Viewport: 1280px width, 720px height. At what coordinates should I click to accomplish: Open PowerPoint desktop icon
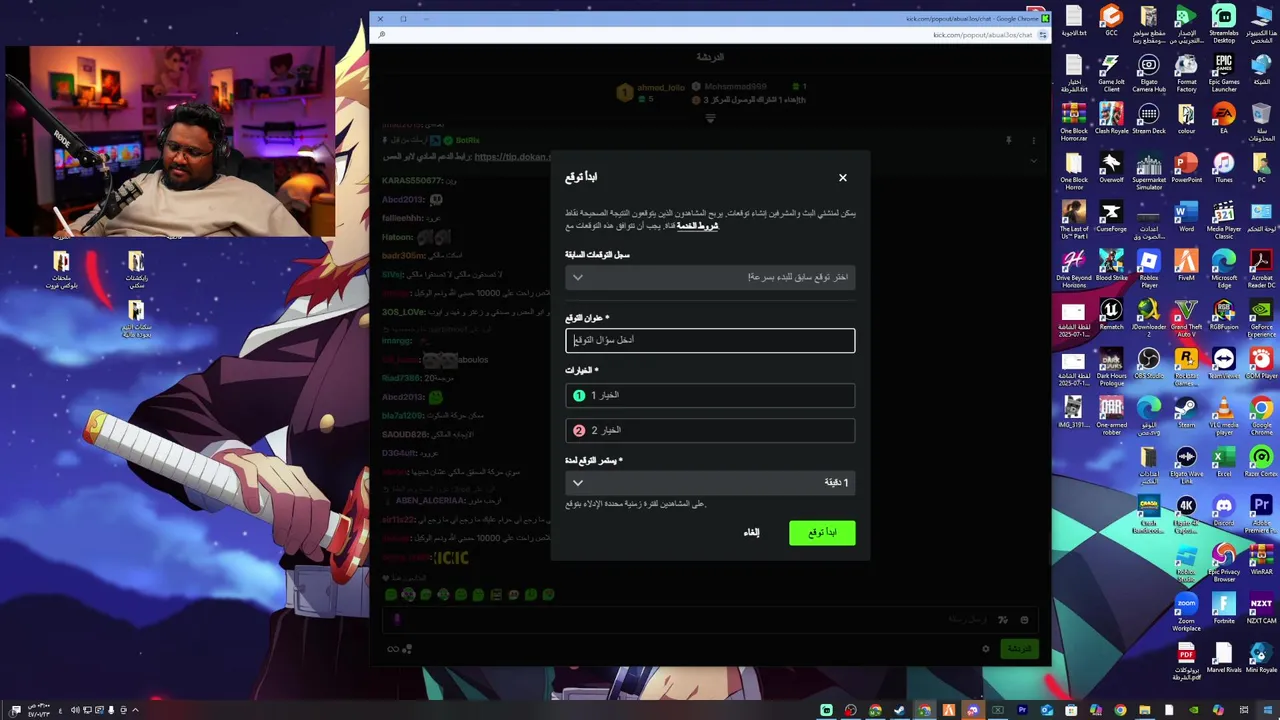coord(1186,168)
